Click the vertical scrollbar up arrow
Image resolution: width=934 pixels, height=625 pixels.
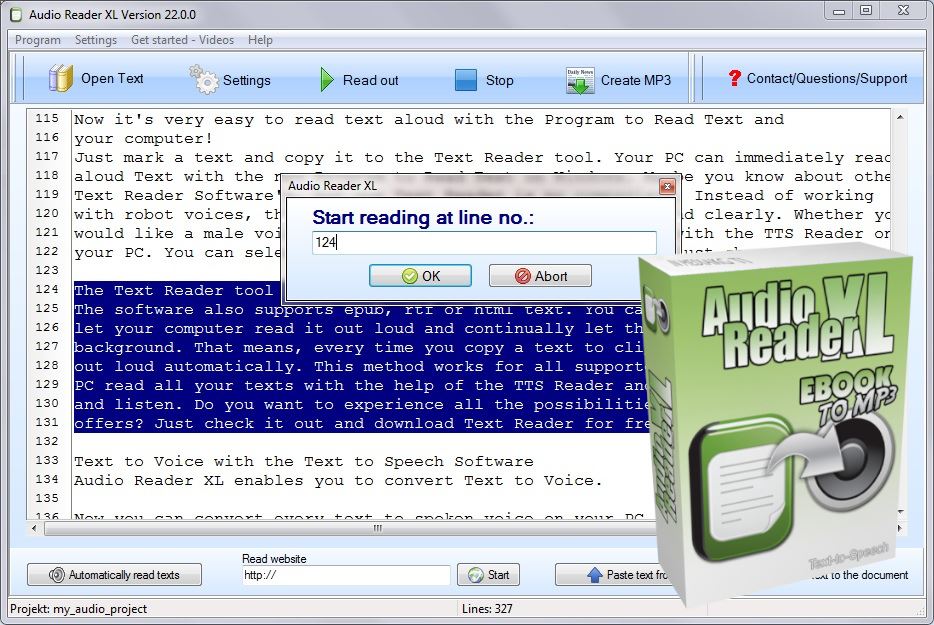pos(899,117)
